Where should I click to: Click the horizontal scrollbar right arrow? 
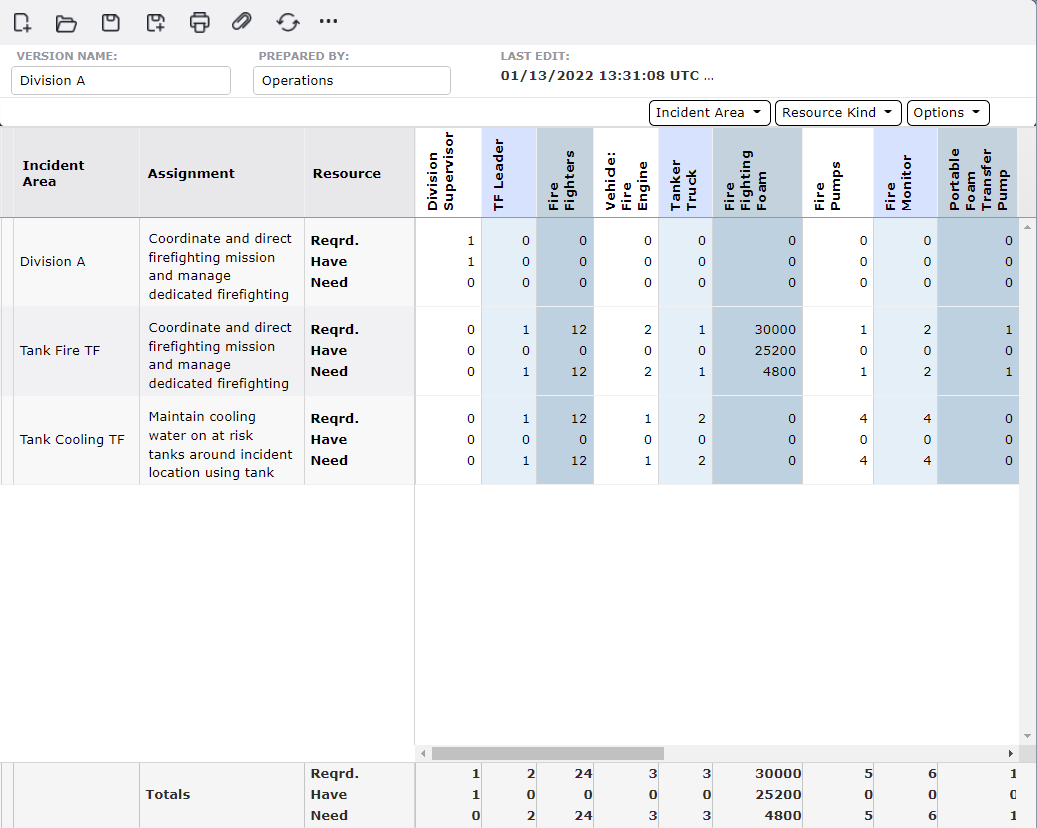pos(1010,753)
